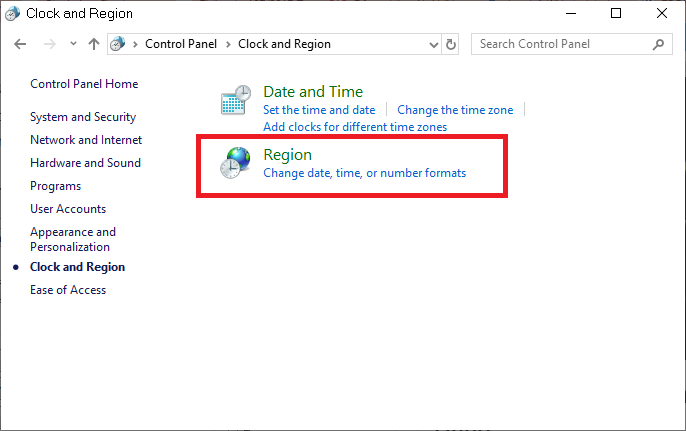Open the Recent locations dropdown arrow
The height and width of the screenshot is (431, 686).
tap(73, 44)
